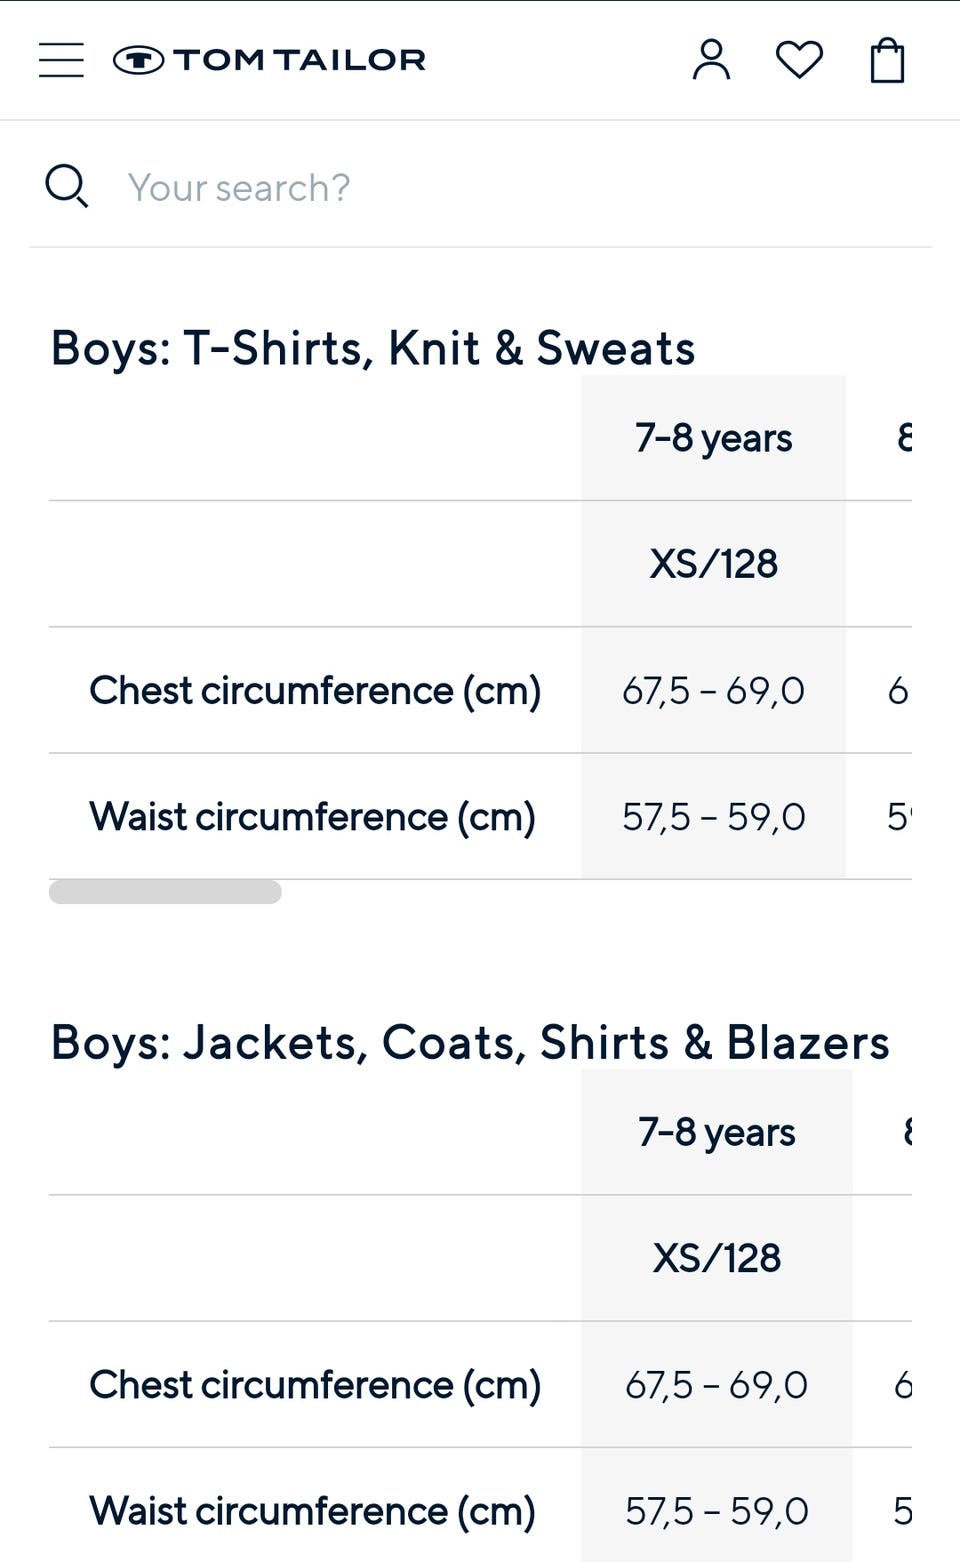Screen dimensions: 960x1562
Task: Select the 7-8 years header in Jackets table
Action: 716,1132
